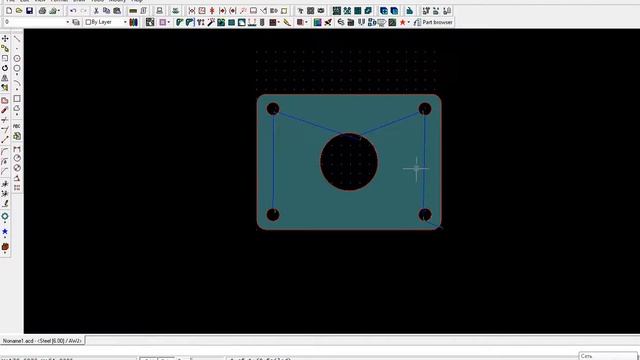
Task: Open the Part browser
Action: (x=433, y=22)
